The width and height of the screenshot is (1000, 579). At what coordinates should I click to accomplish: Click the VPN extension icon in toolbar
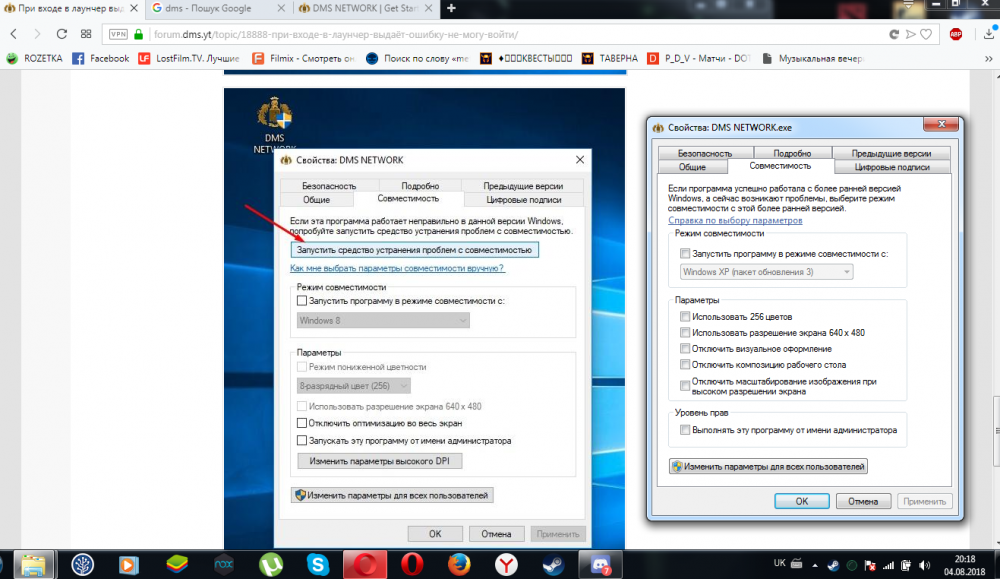click(x=116, y=33)
